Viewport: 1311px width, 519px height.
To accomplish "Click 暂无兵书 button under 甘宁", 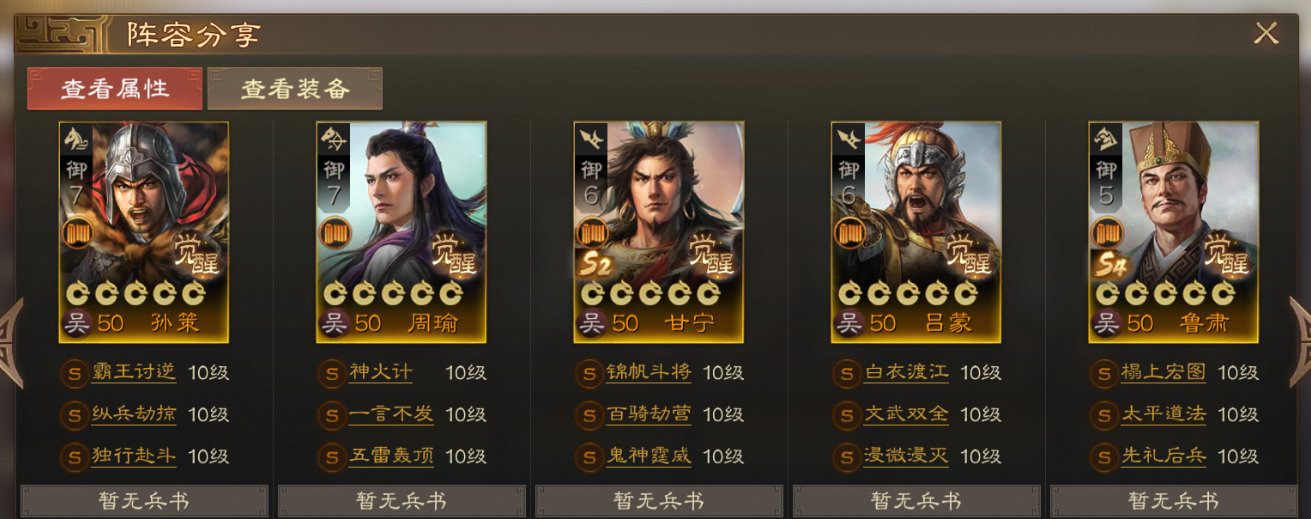I will (659, 501).
